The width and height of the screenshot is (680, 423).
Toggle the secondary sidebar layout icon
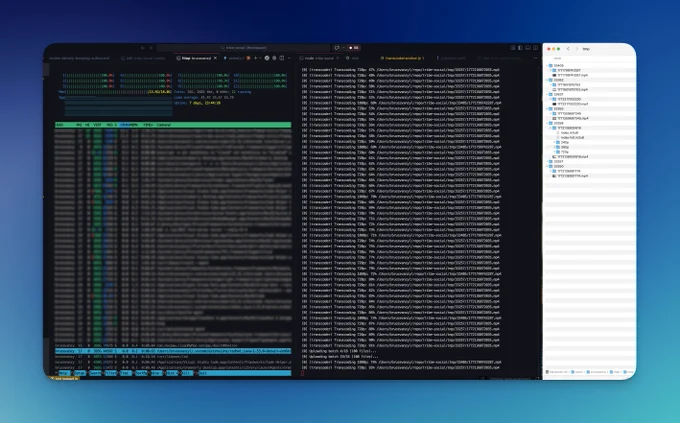pyautogui.click(x=536, y=48)
